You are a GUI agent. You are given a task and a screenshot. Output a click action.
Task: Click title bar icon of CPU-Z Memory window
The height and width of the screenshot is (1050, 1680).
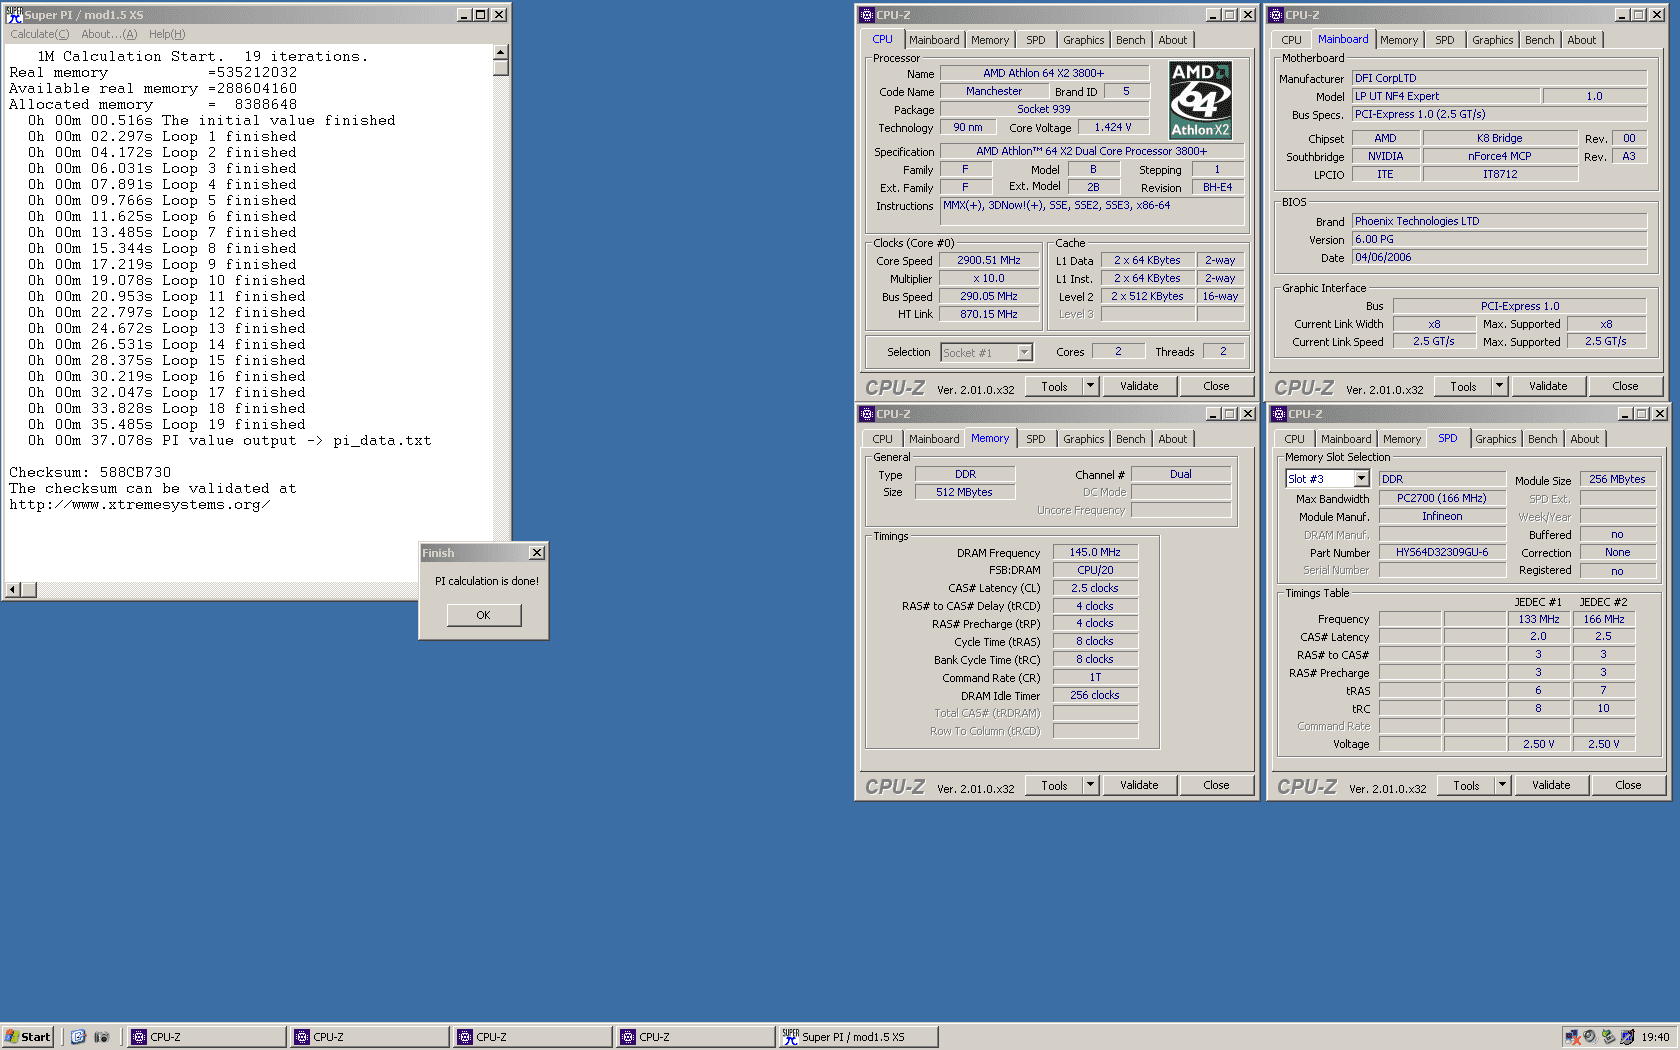point(866,414)
